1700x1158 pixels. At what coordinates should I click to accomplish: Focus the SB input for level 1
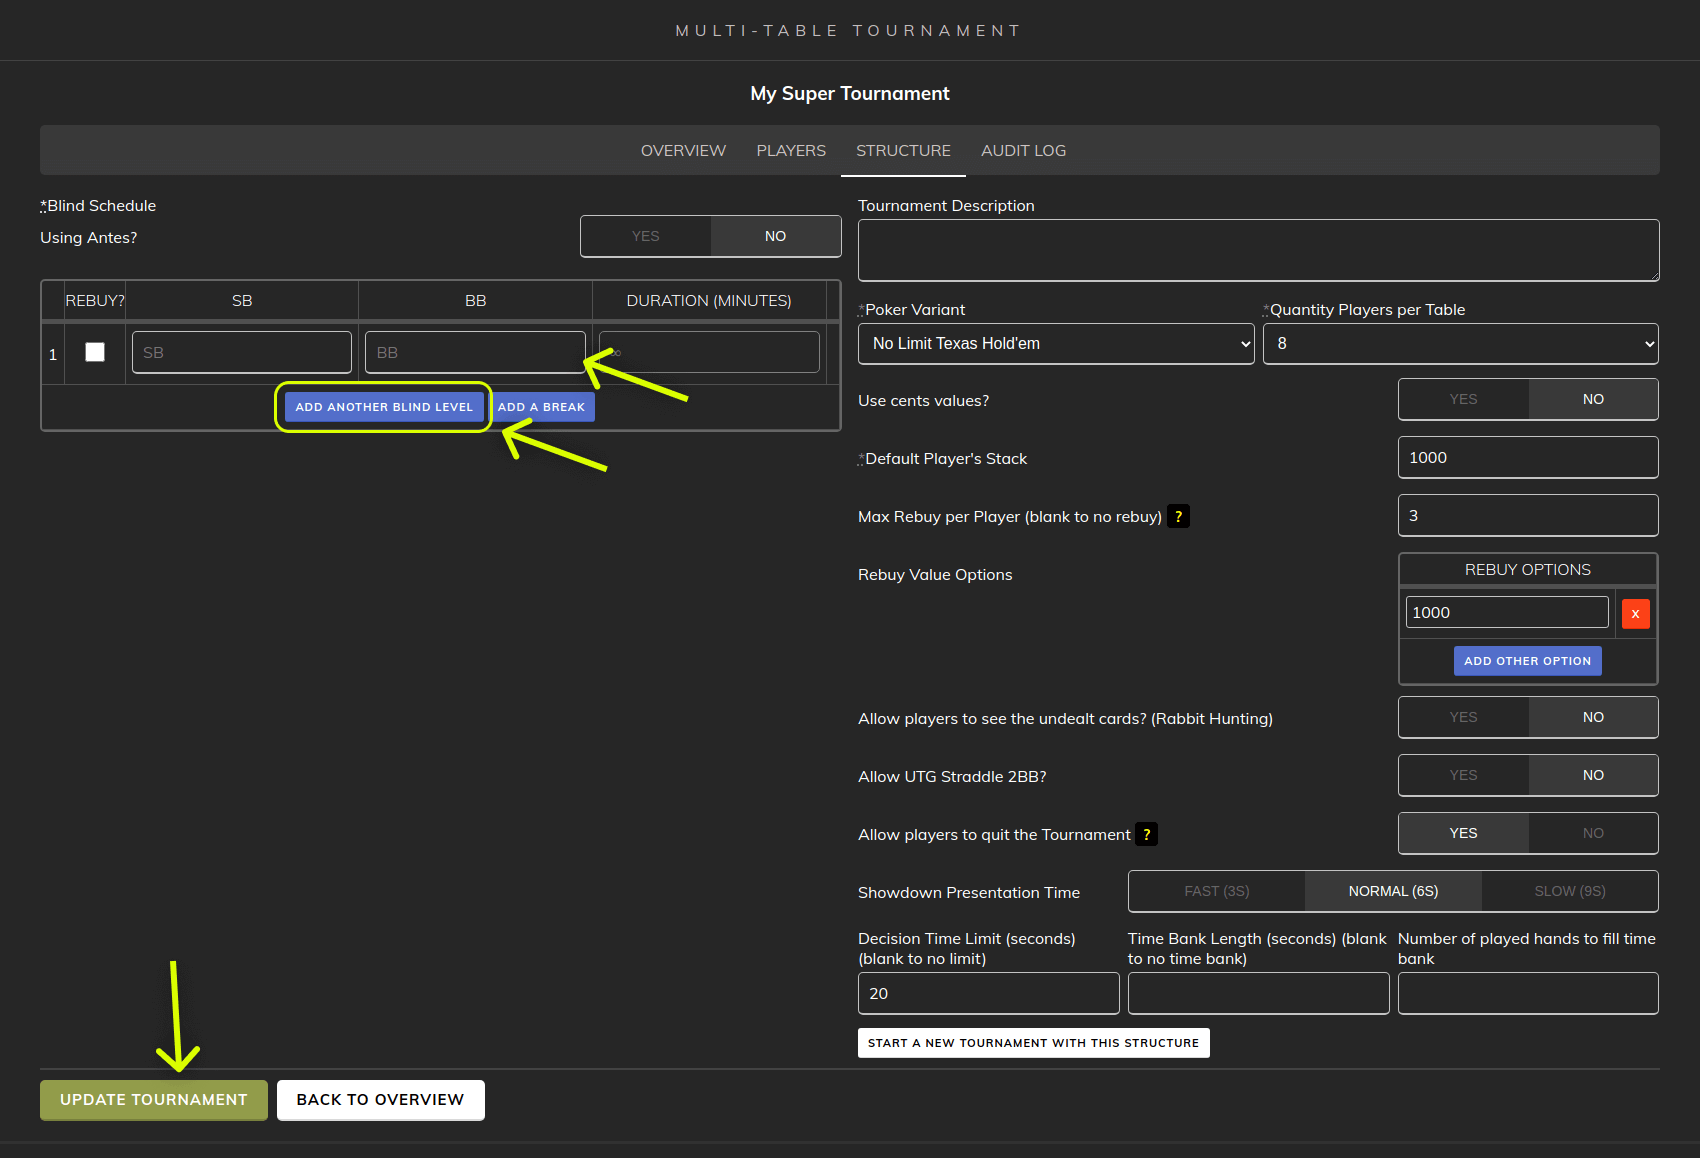pyautogui.click(x=242, y=352)
